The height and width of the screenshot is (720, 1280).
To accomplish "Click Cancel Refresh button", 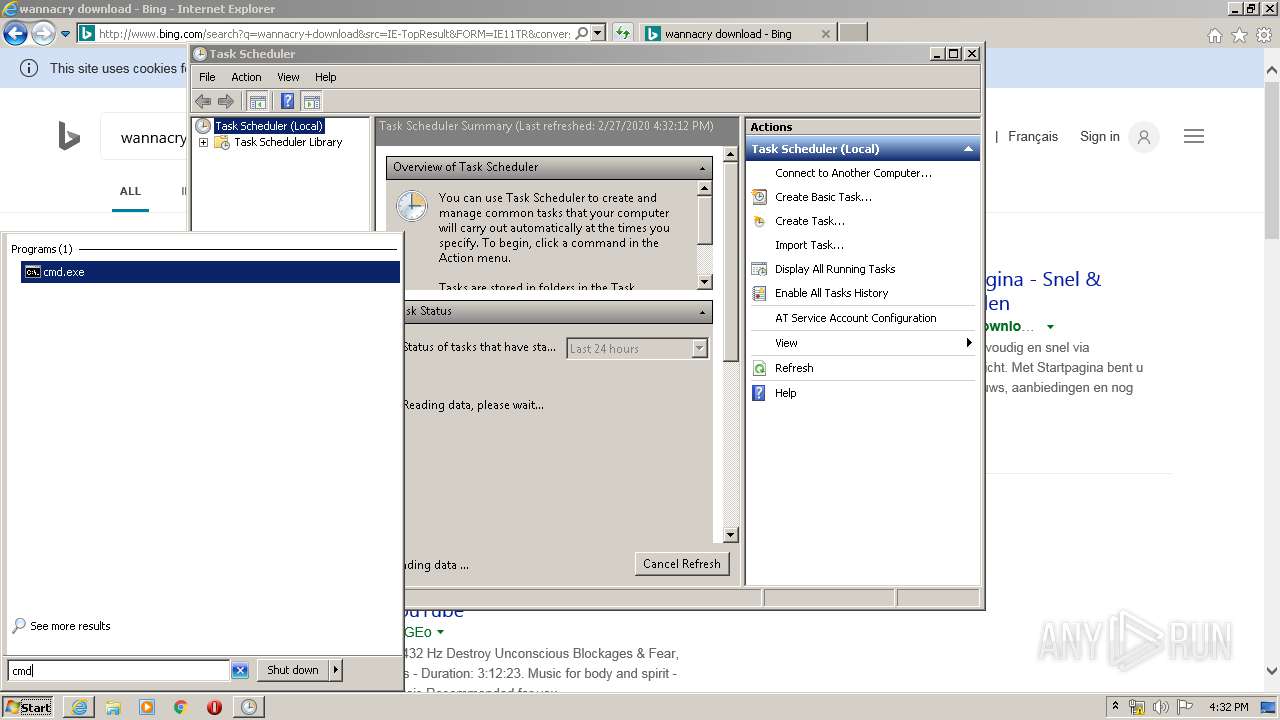I will click(682, 564).
